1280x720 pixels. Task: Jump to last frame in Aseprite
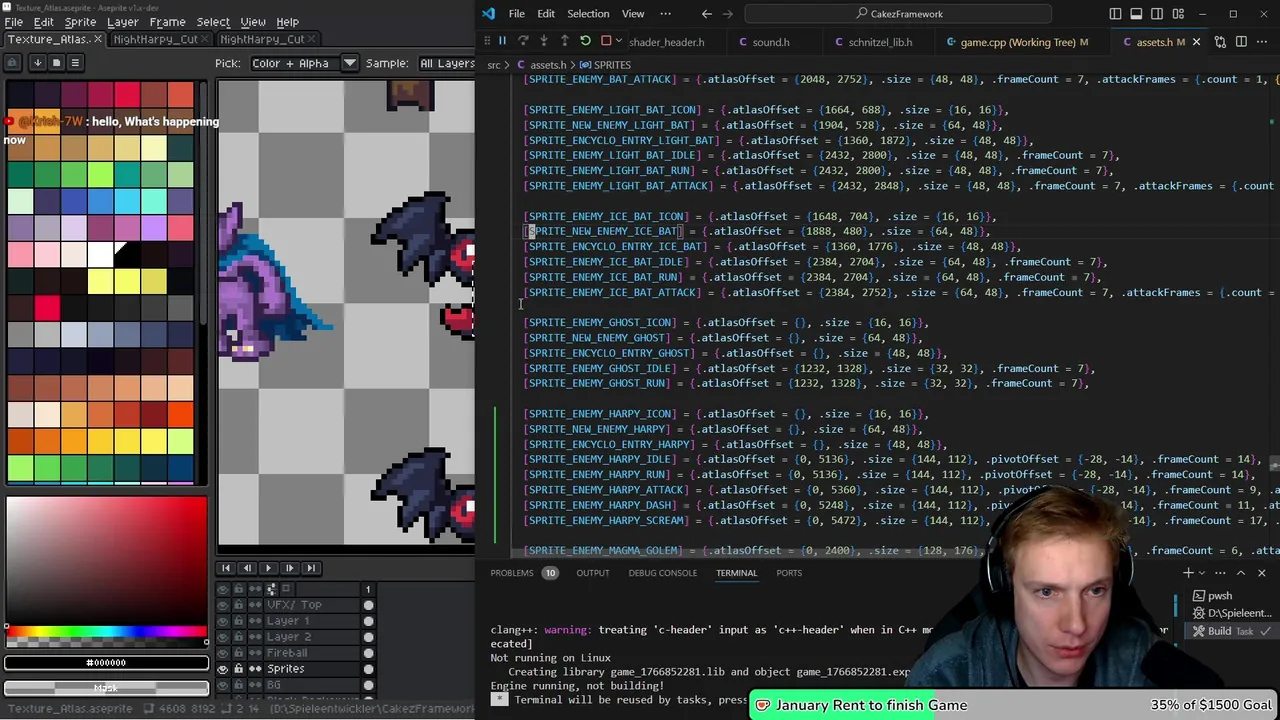pyautogui.click(x=311, y=568)
